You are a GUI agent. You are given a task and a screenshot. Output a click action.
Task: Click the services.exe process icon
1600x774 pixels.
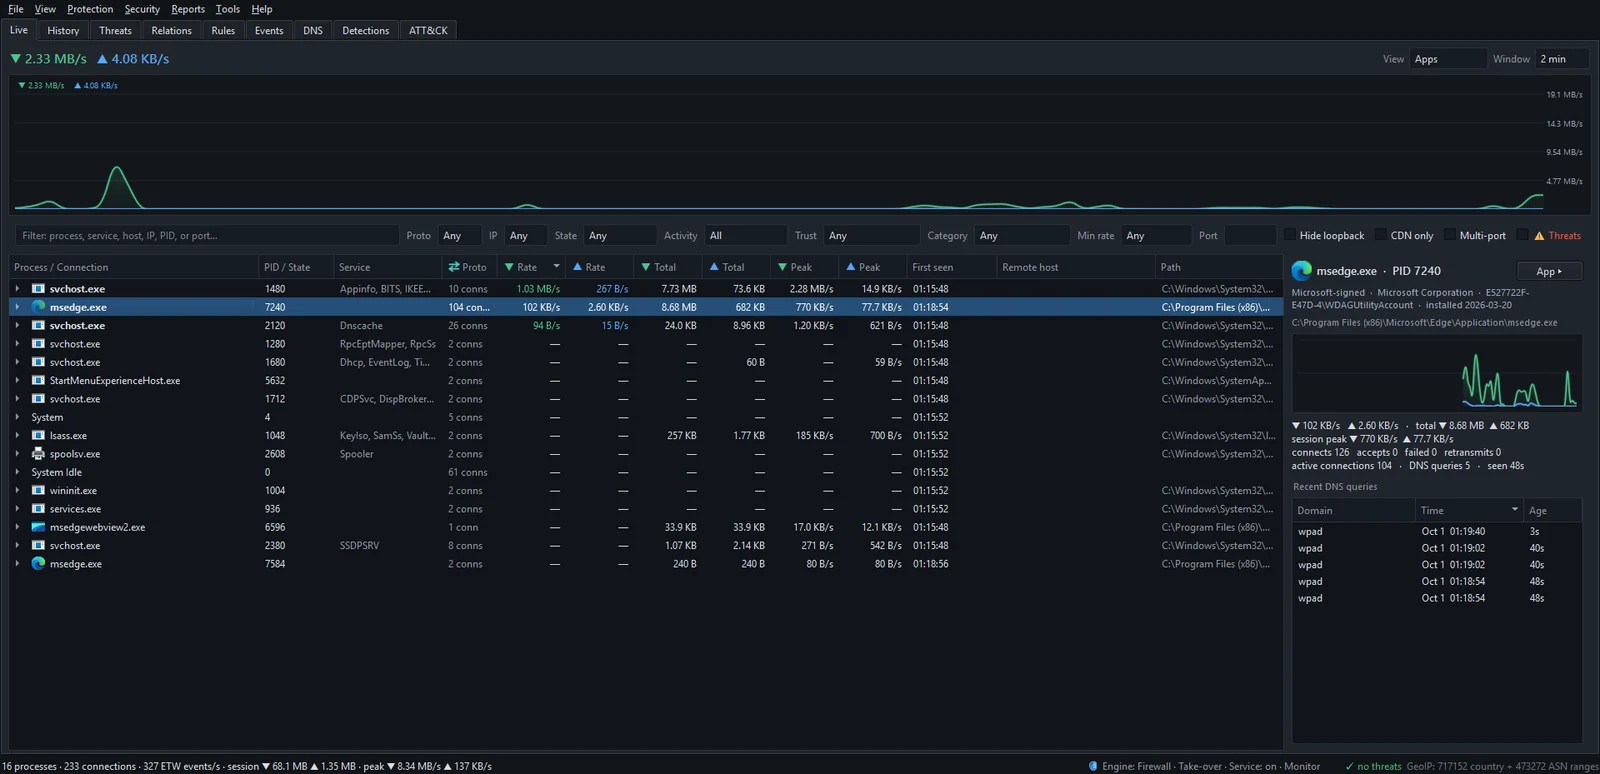click(x=38, y=509)
